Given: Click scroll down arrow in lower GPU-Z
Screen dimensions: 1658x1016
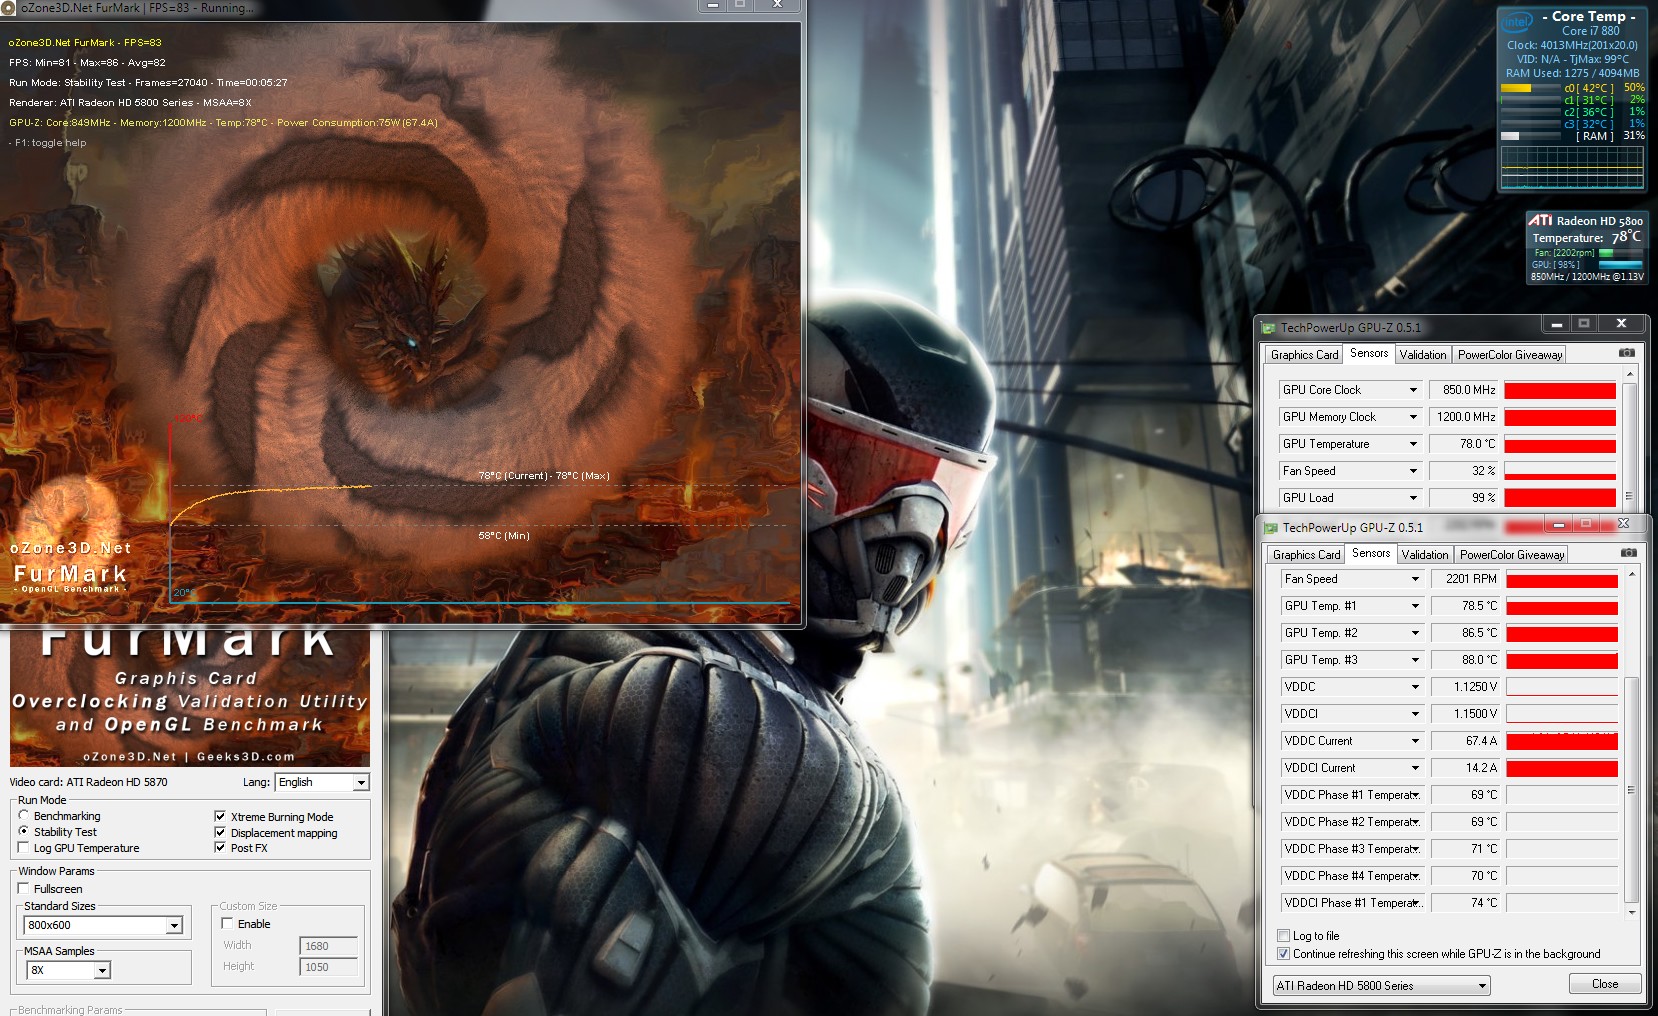Looking at the screenshot, I should pyautogui.click(x=1632, y=912).
